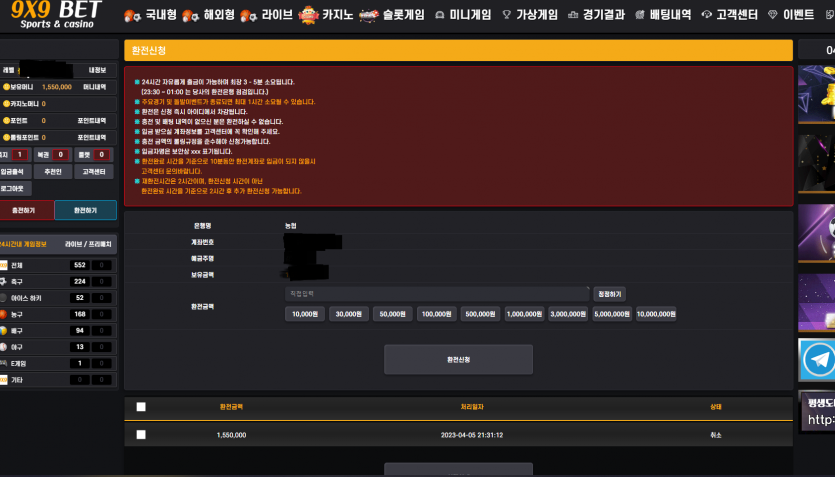The height and width of the screenshot is (477, 835).
Task: Check the select-all checkbox in table header
Action: 141,407
